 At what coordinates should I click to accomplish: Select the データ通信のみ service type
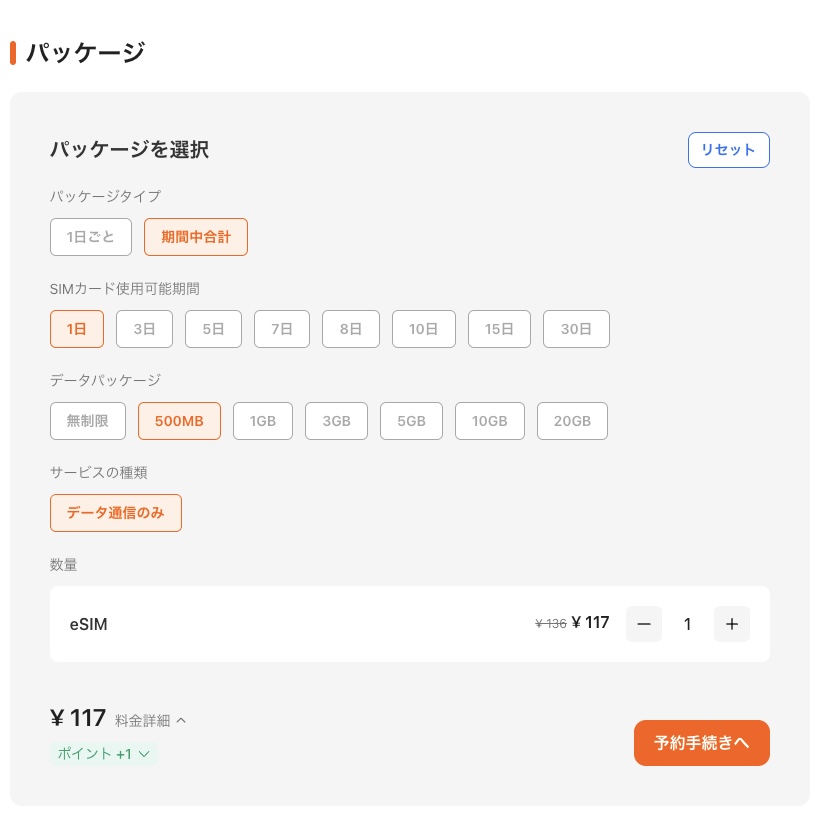click(x=116, y=513)
